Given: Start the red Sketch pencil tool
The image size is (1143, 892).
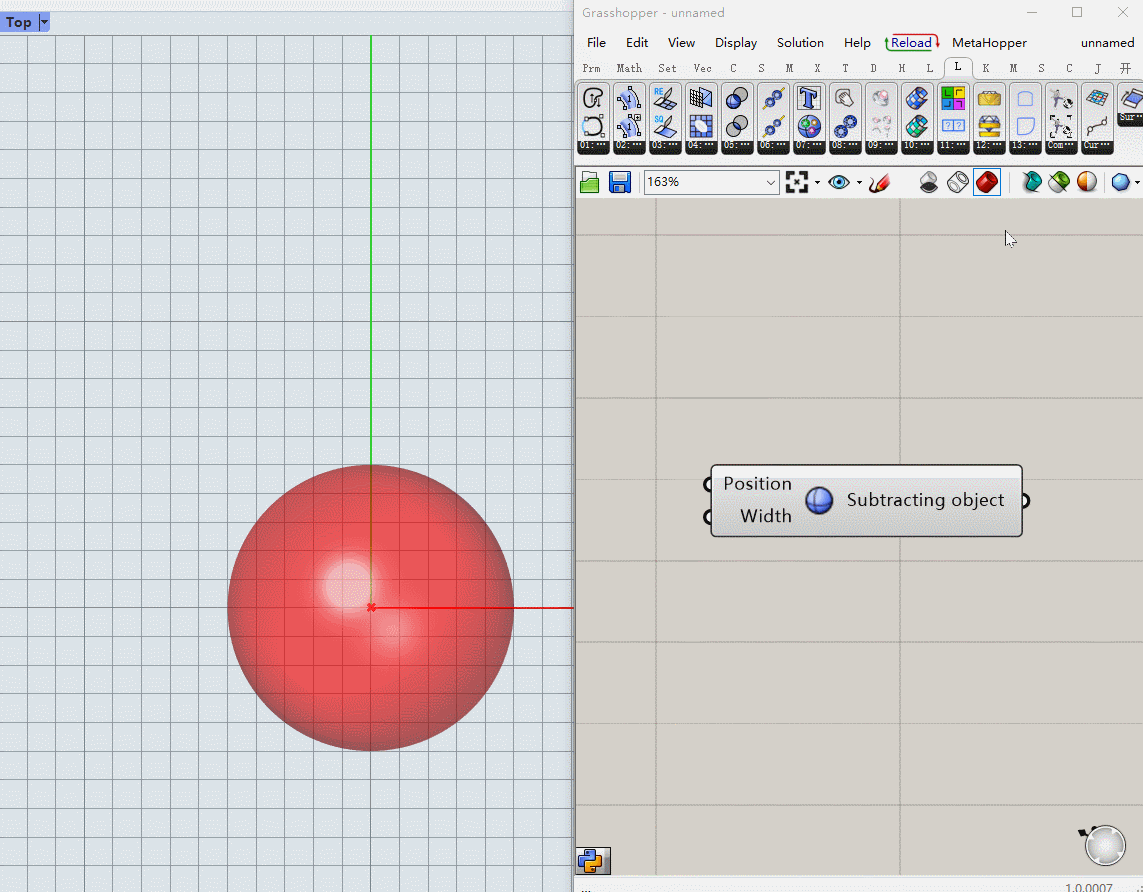Looking at the screenshot, I should [880, 182].
